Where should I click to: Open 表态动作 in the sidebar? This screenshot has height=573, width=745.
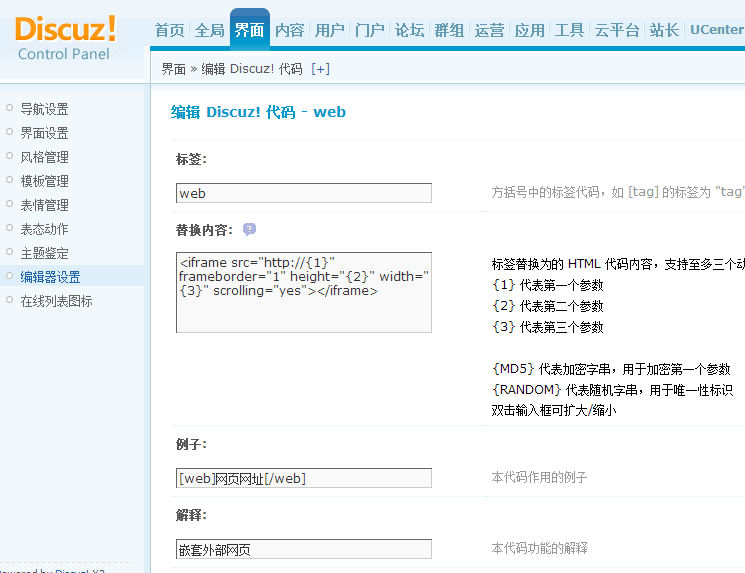click(44, 229)
